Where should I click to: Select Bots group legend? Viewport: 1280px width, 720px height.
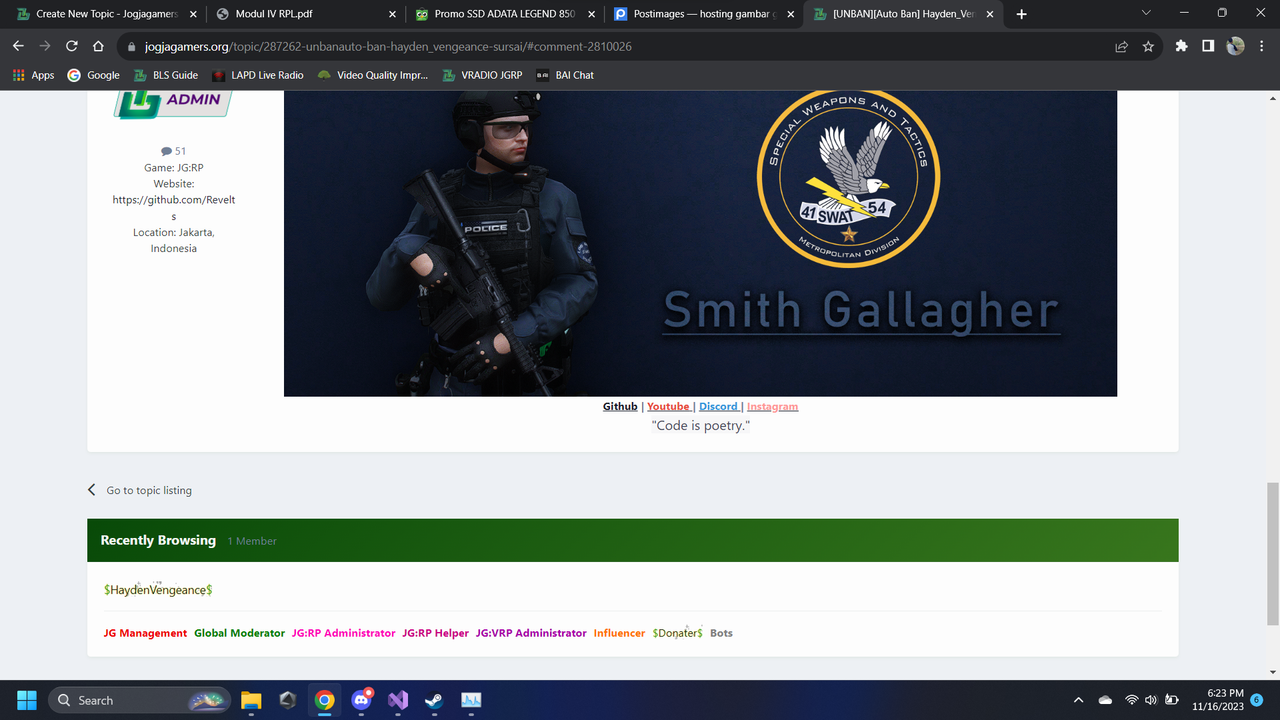click(x=721, y=633)
